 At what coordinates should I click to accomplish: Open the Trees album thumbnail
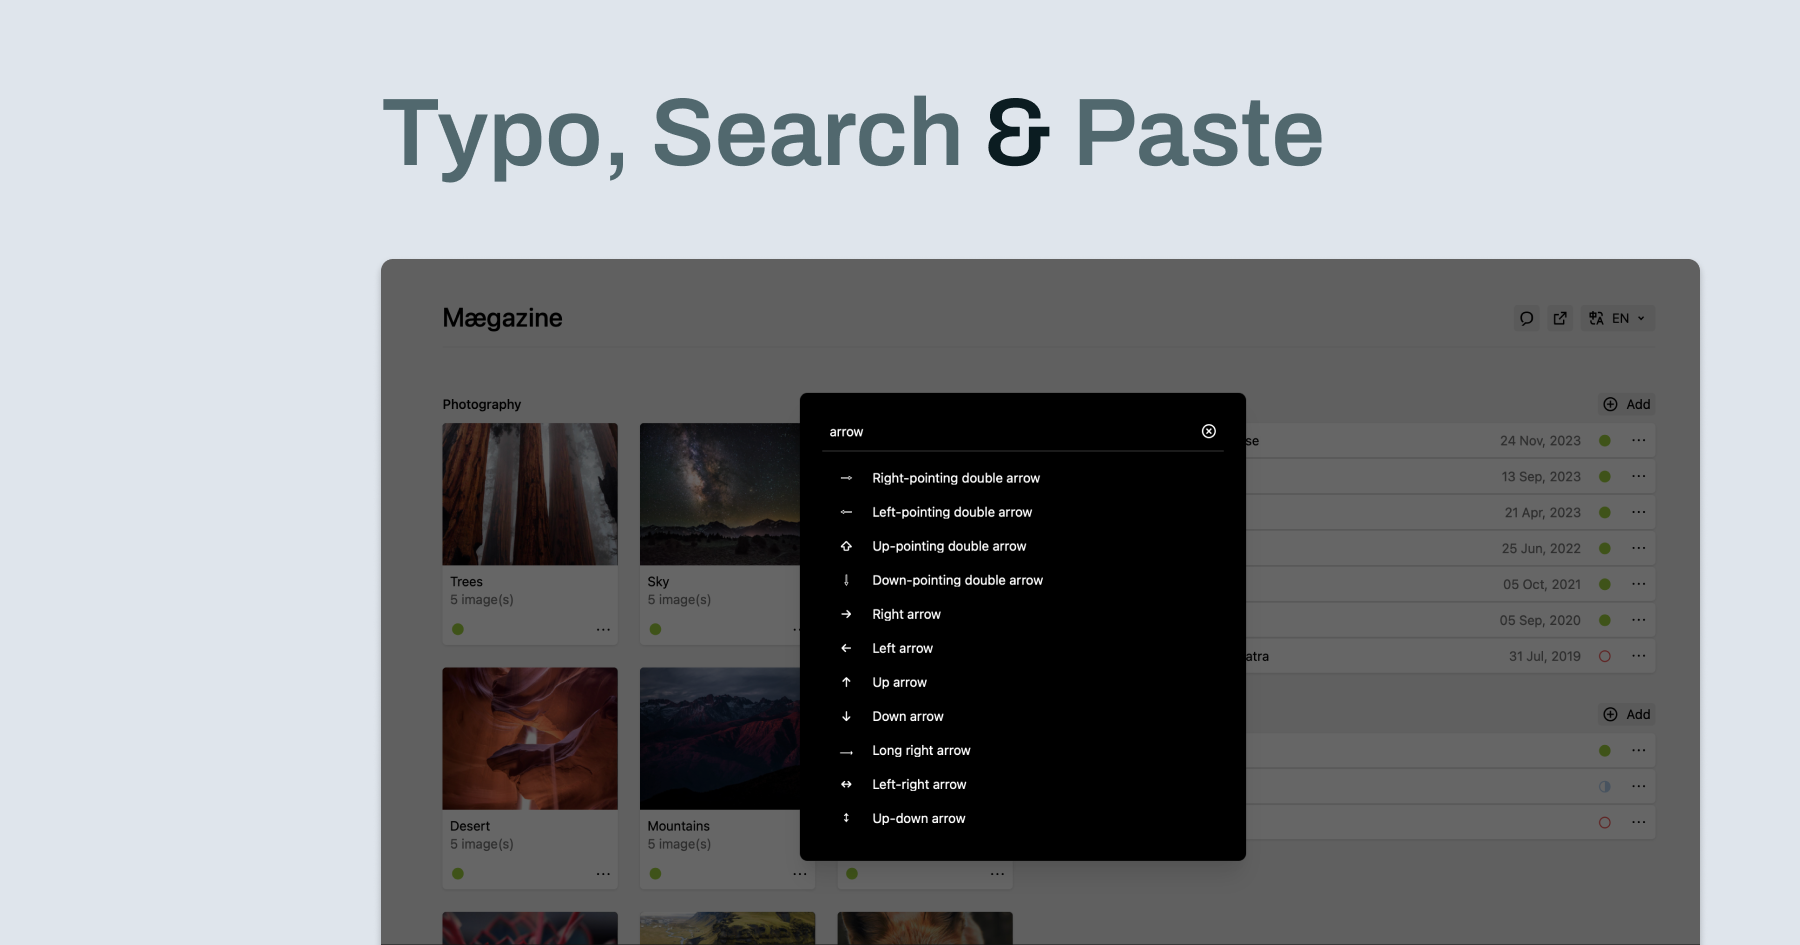coord(530,494)
